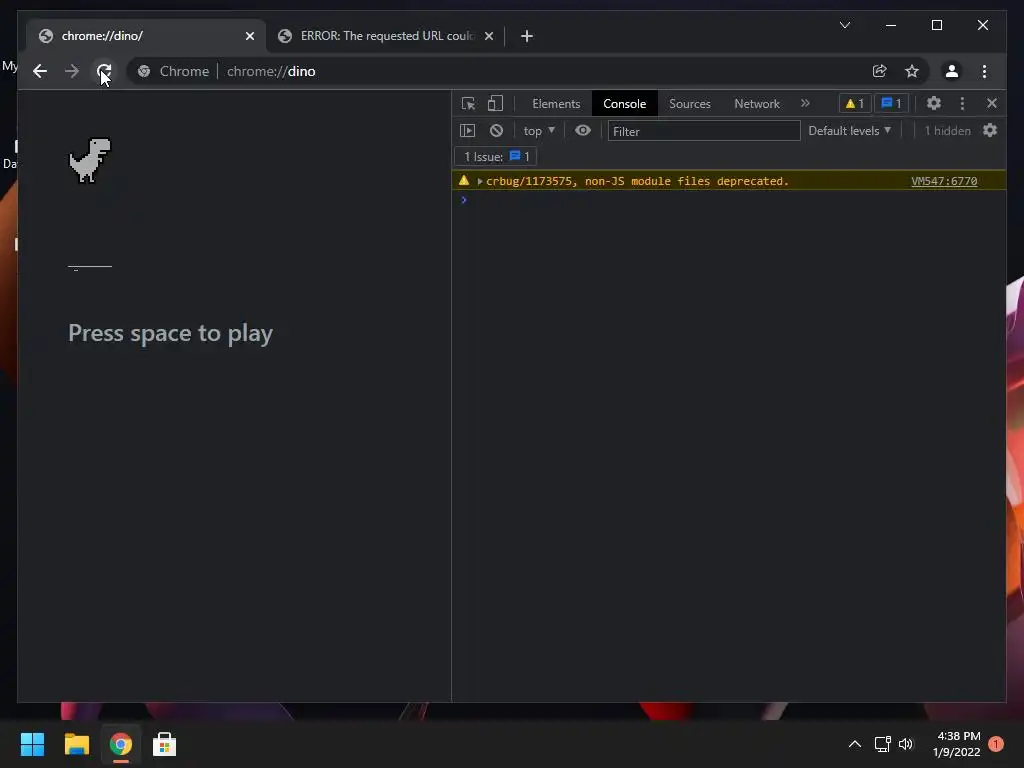Click the warning icon beside crbug message
Viewport: 1024px width, 768px height.
464,180
